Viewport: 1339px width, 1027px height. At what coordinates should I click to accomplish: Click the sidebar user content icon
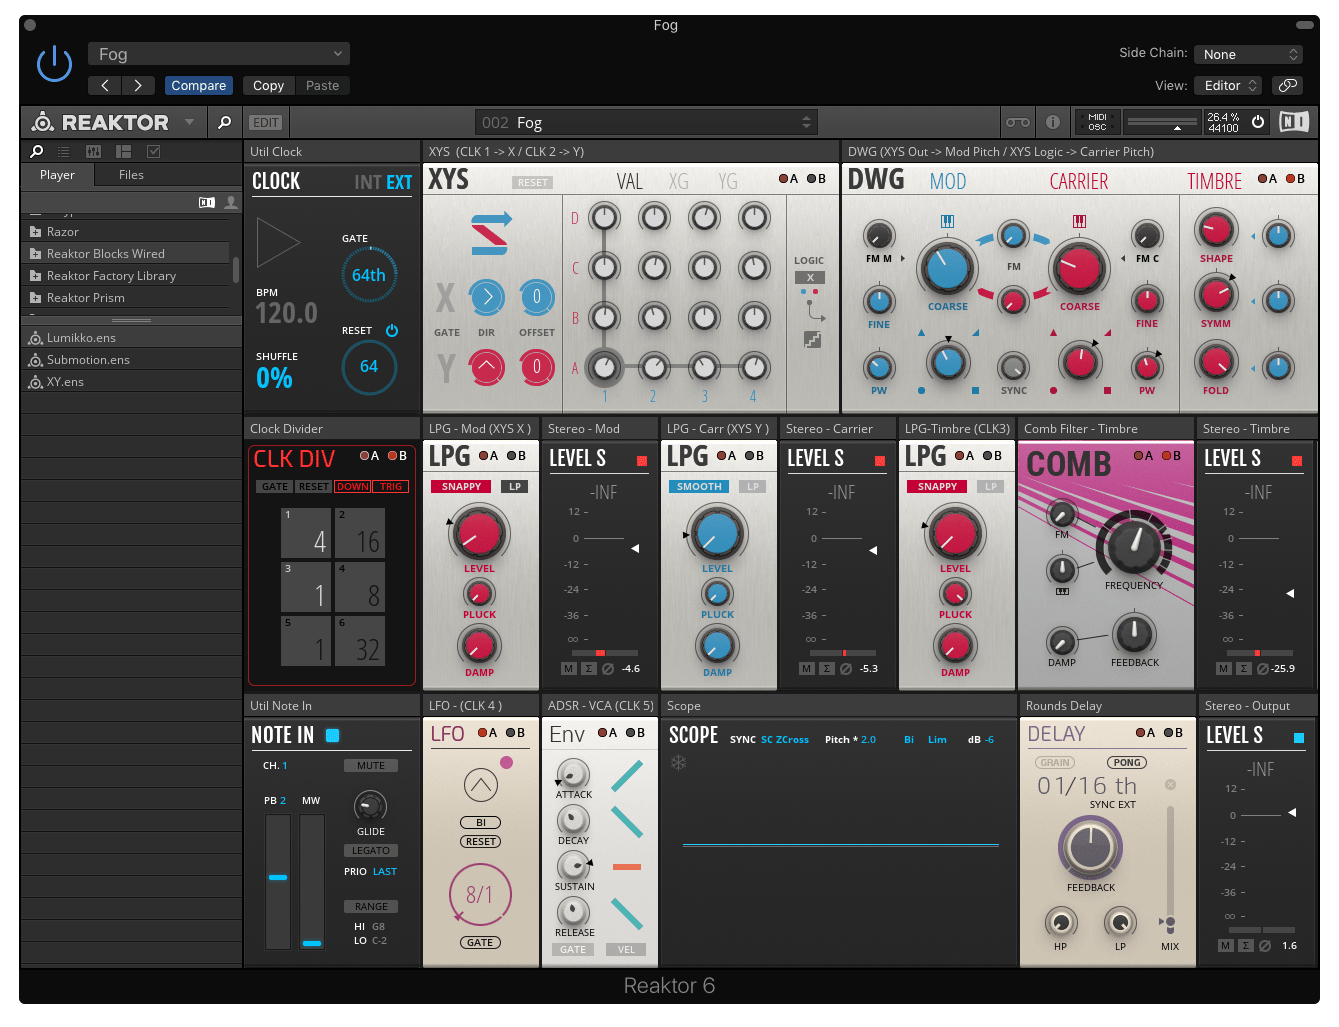pos(231,202)
